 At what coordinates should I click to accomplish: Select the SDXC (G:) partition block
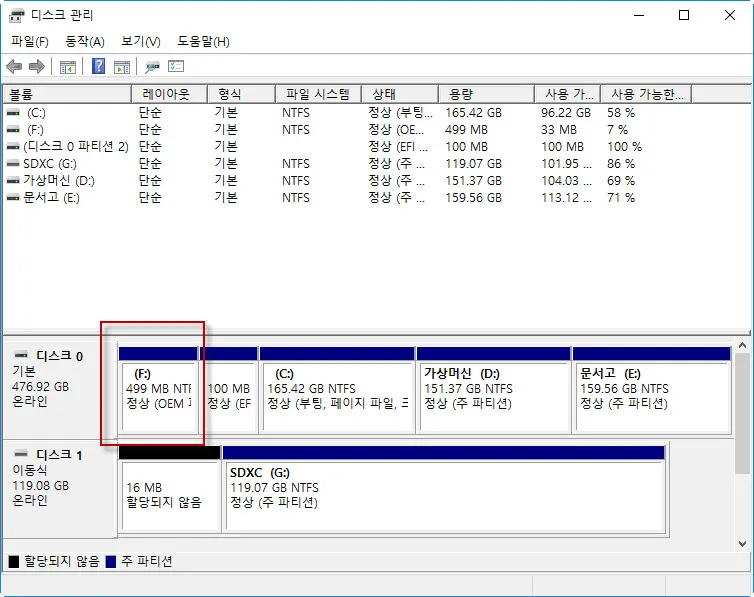pyautogui.click(x=444, y=489)
